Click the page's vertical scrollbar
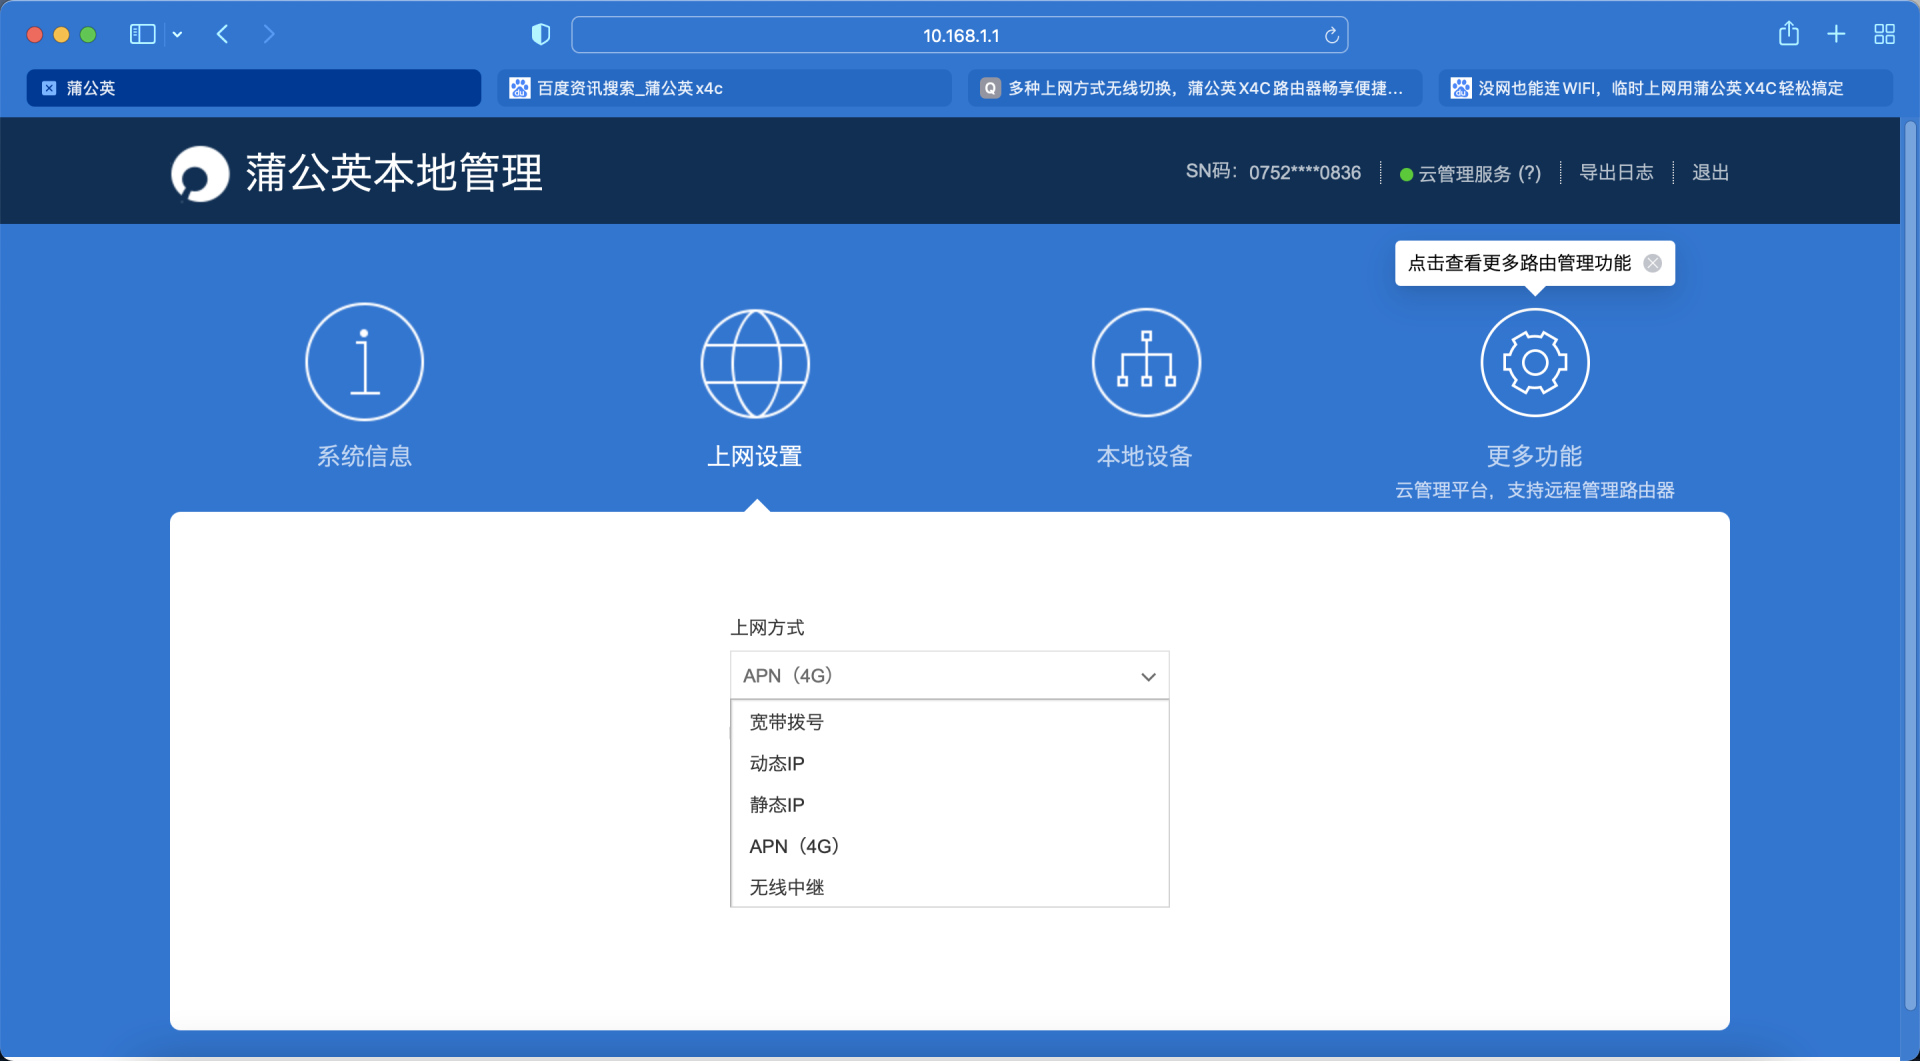1920x1061 pixels. tap(1910, 565)
